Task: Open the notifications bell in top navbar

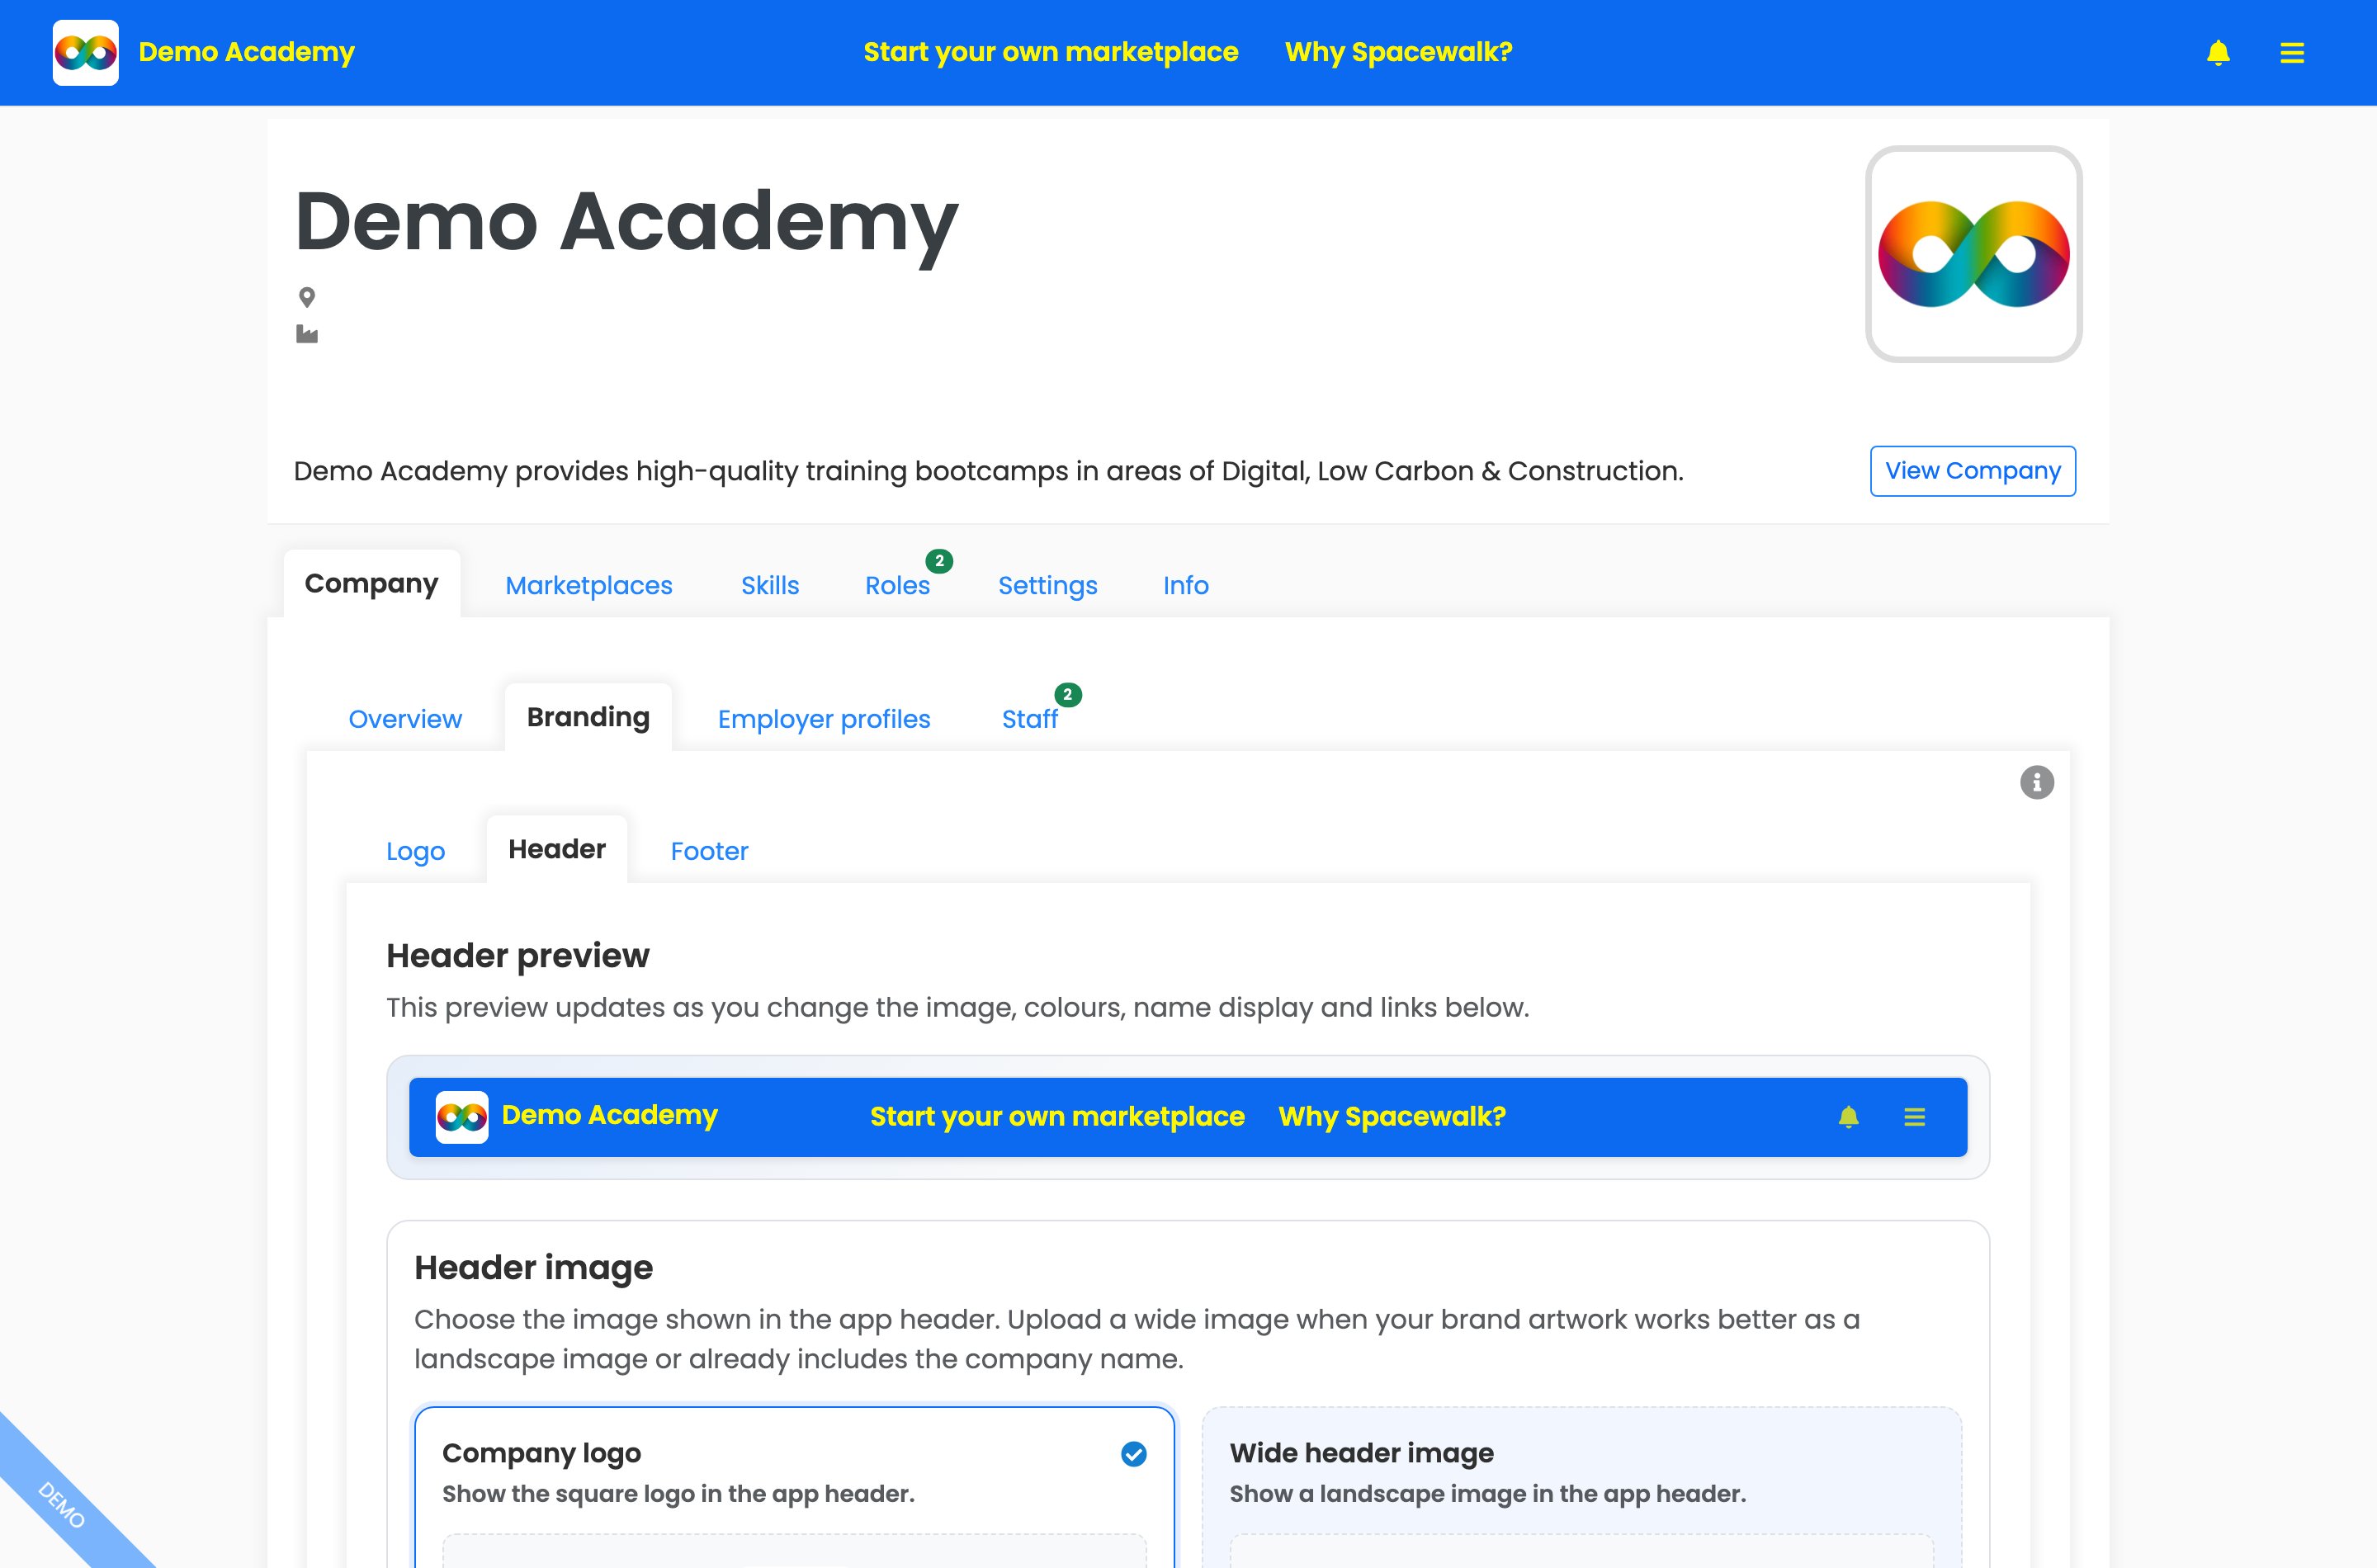Action: coord(2218,52)
